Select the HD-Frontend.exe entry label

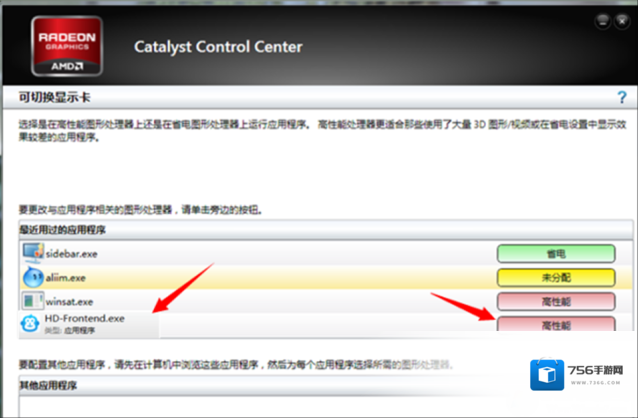coord(85,318)
